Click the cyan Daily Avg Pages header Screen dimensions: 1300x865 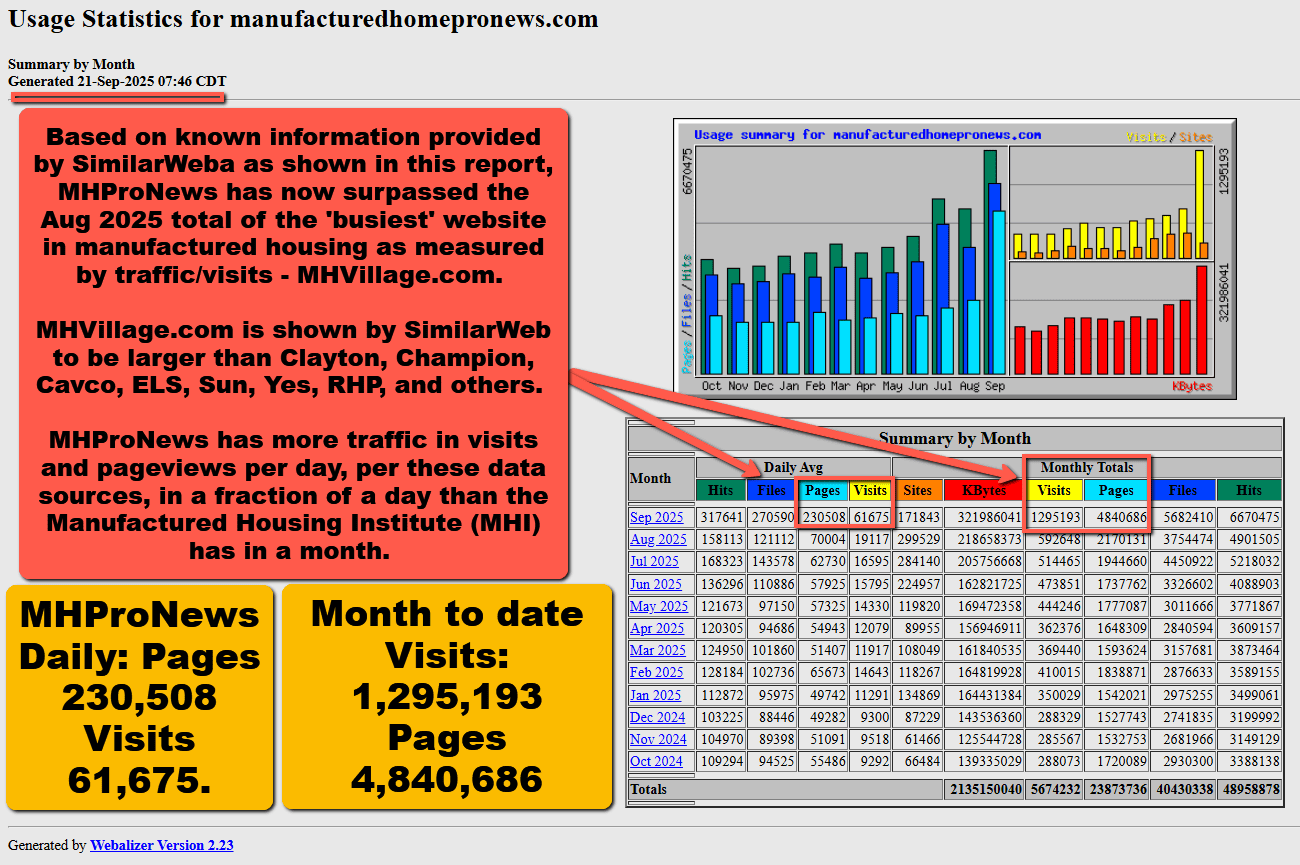pos(822,490)
